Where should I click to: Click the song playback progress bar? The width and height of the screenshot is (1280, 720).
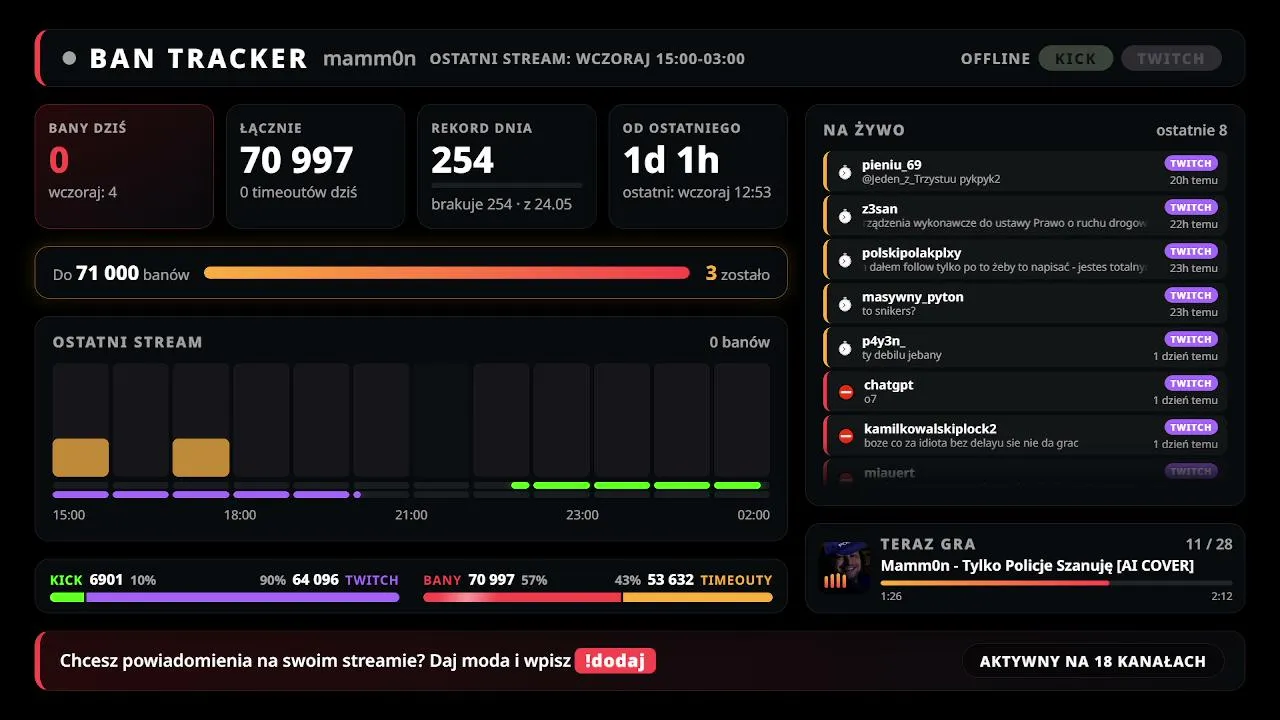point(1056,582)
